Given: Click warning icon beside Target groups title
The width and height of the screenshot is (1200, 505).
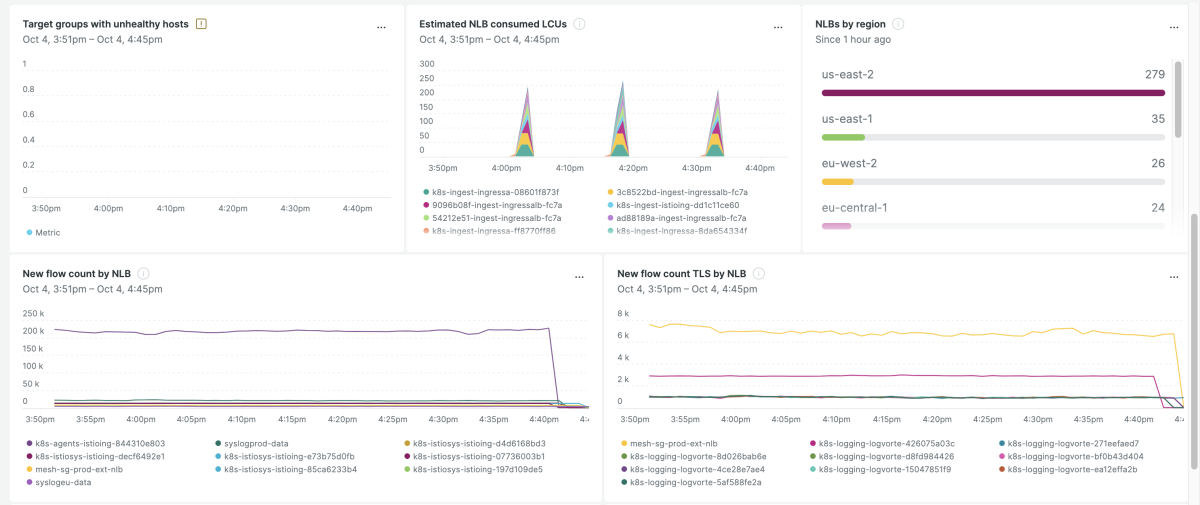Looking at the screenshot, I should click(201, 23).
